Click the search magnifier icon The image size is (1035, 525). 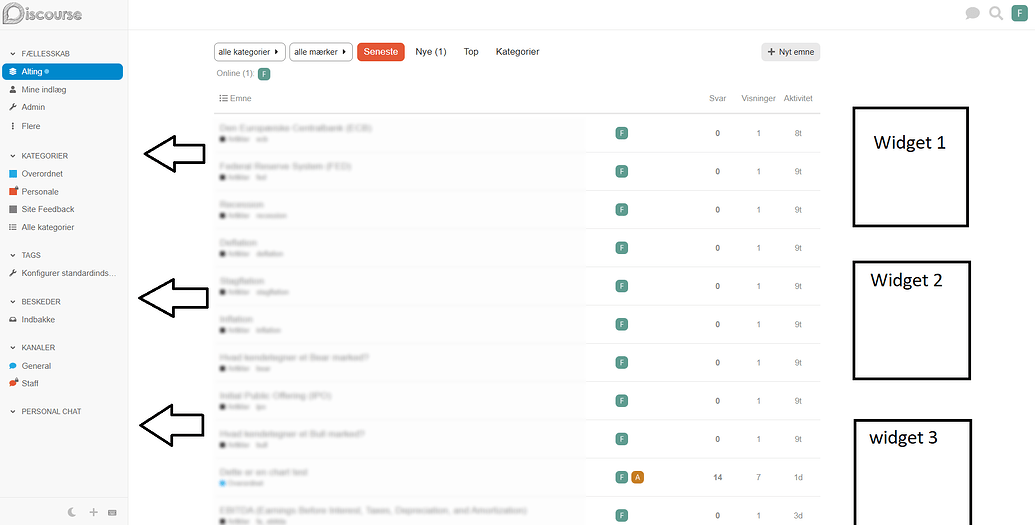point(996,13)
